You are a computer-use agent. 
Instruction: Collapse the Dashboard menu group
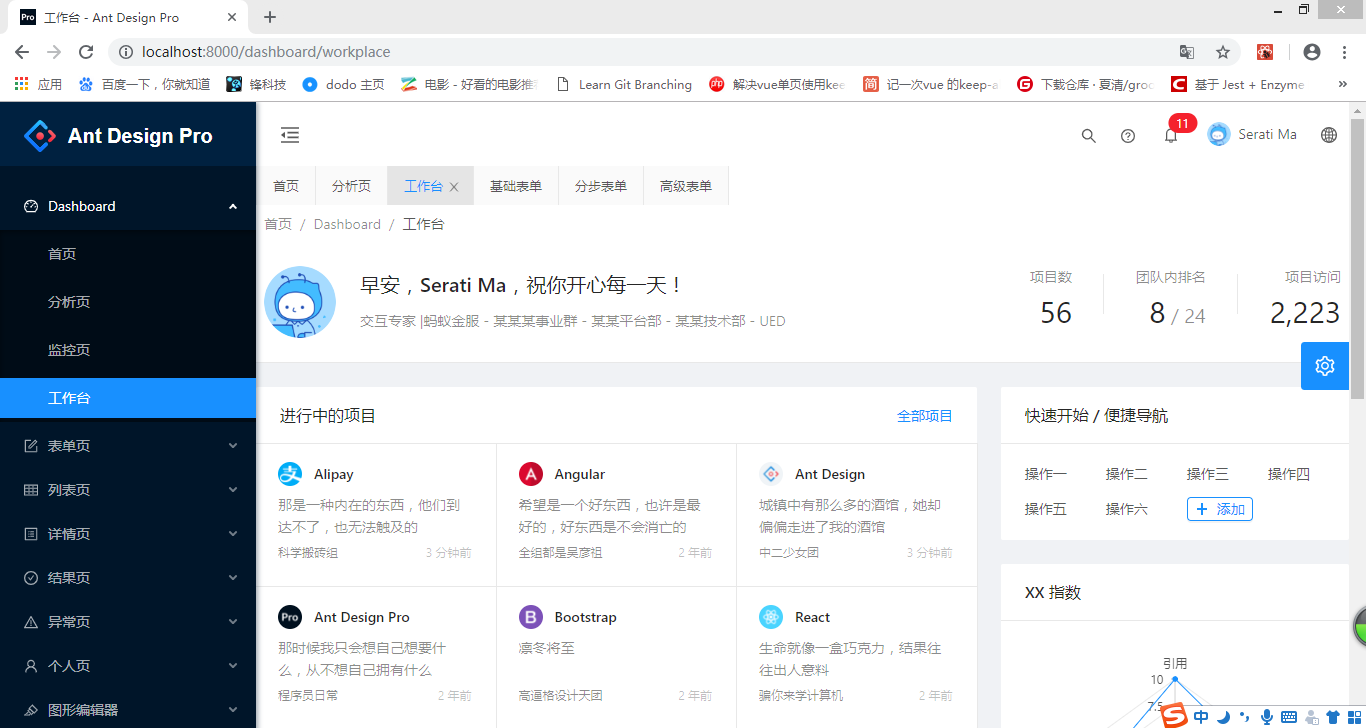[128, 206]
